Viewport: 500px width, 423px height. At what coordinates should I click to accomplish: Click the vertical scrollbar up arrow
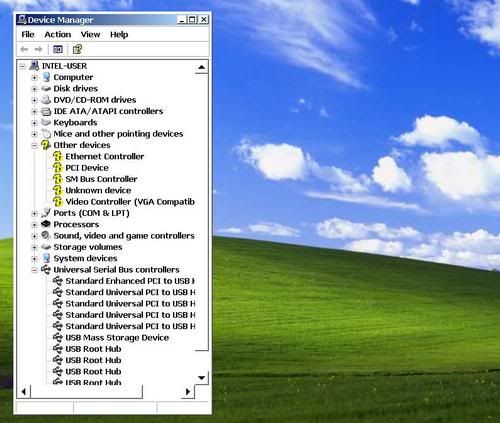(201, 67)
